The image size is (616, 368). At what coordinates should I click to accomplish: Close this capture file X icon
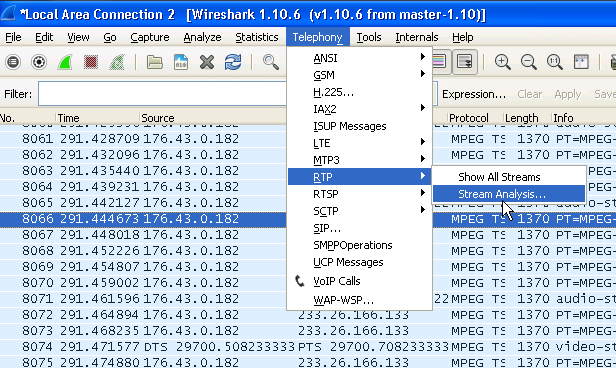pyautogui.click(x=207, y=62)
